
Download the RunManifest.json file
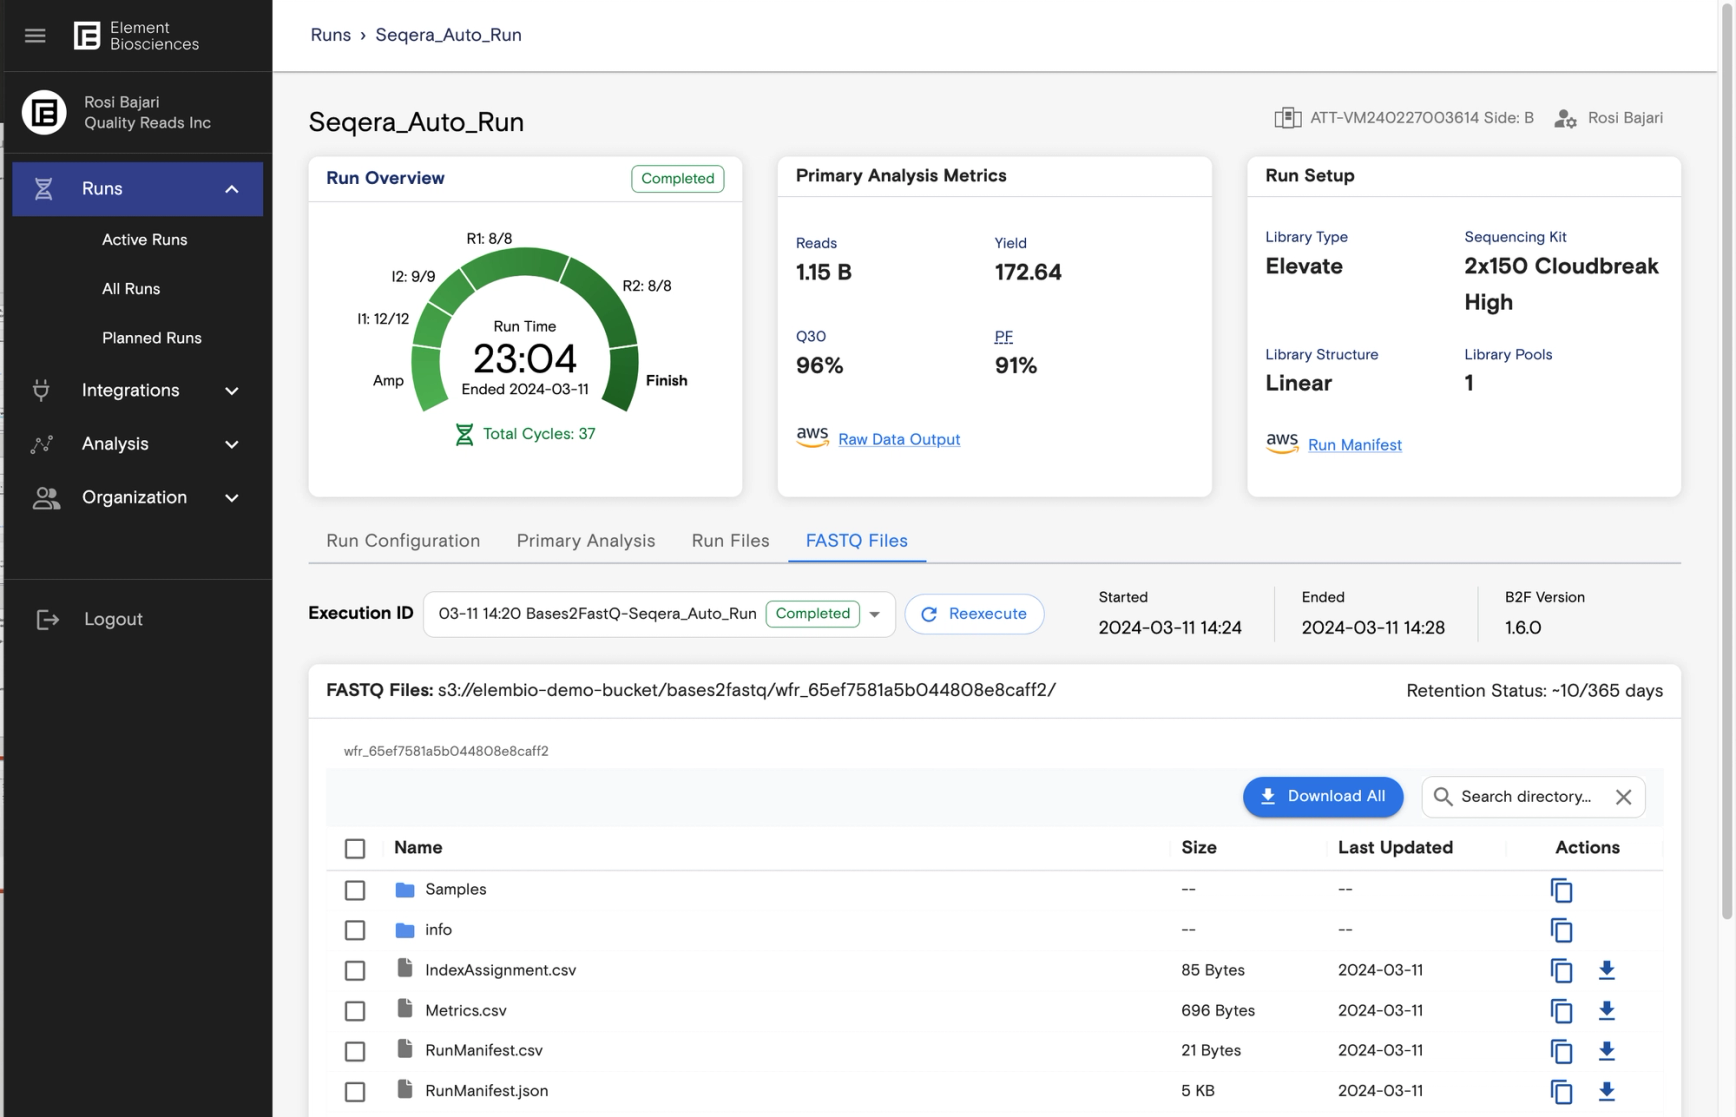tap(1606, 1091)
